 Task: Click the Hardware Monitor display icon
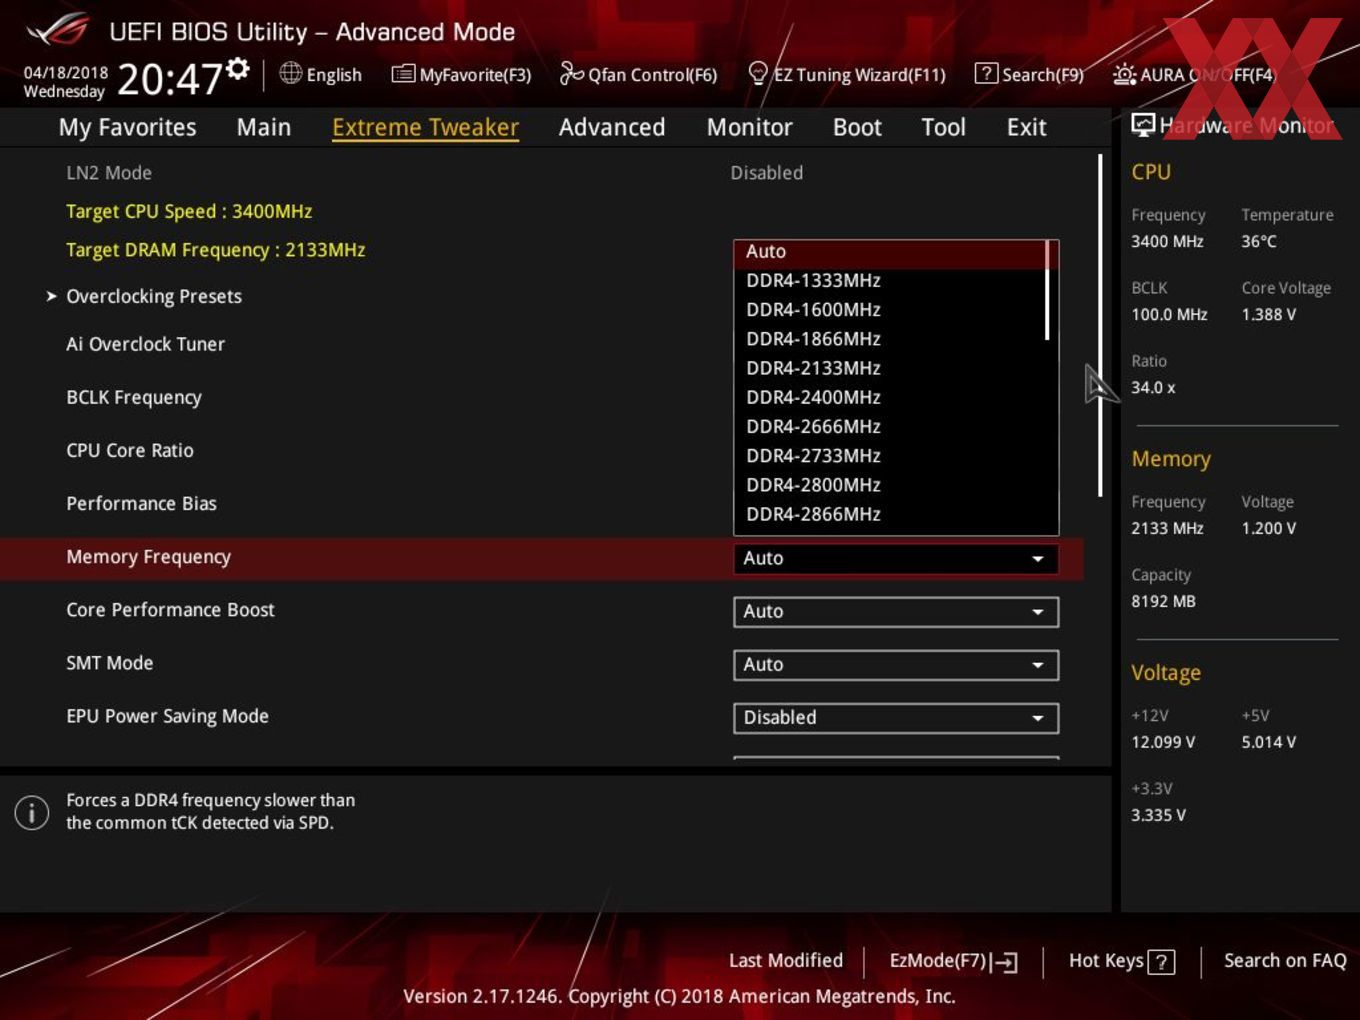(1143, 124)
